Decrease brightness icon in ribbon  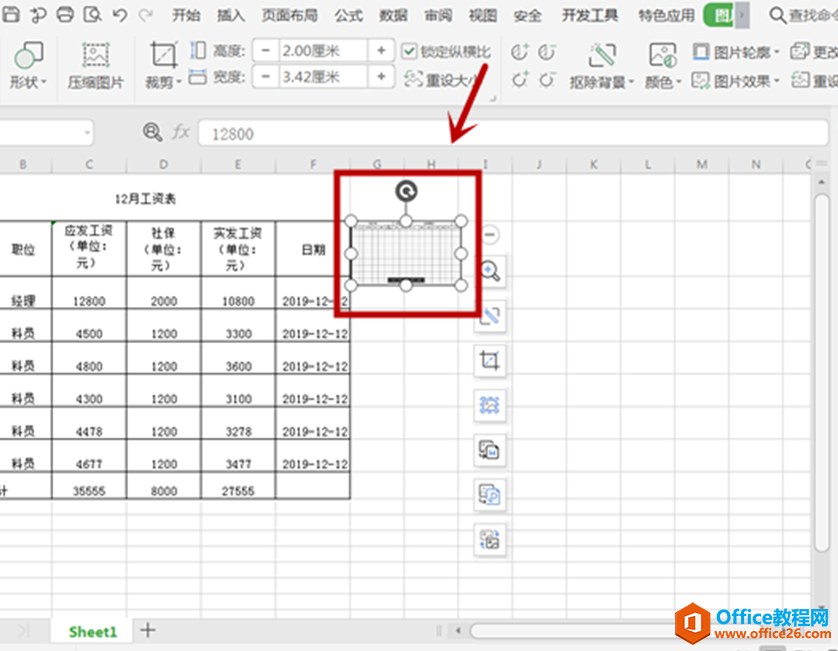(x=547, y=52)
